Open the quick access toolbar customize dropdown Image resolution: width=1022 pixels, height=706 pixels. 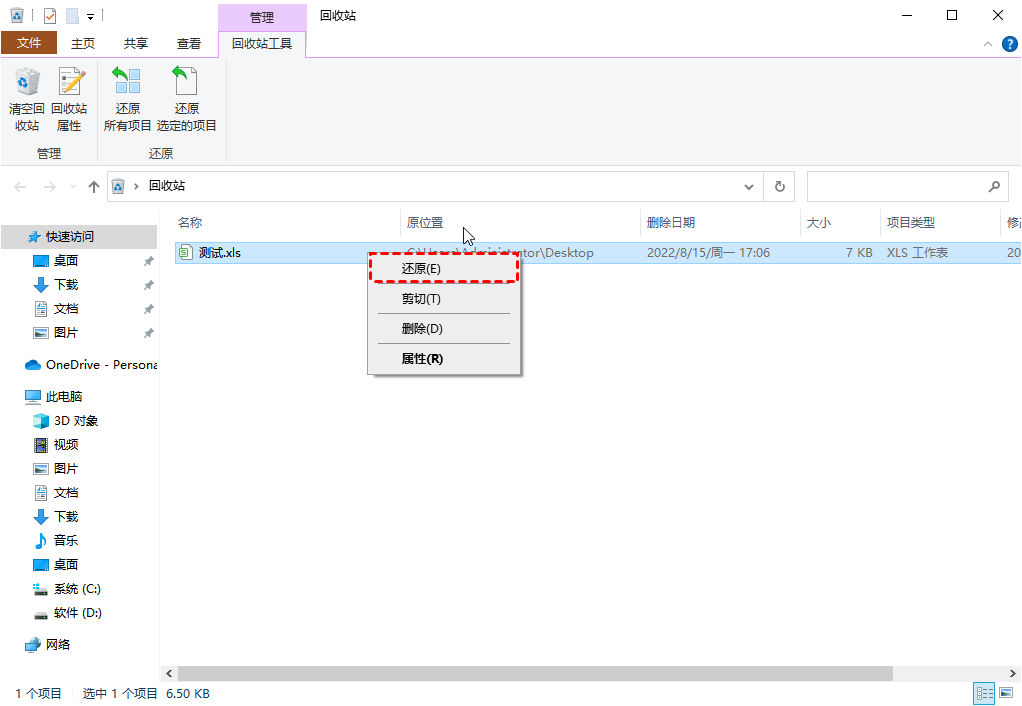coord(91,16)
